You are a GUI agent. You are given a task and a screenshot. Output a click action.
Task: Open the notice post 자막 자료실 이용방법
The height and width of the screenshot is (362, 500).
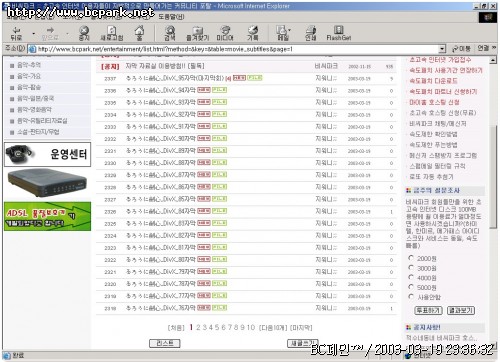(165, 66)
